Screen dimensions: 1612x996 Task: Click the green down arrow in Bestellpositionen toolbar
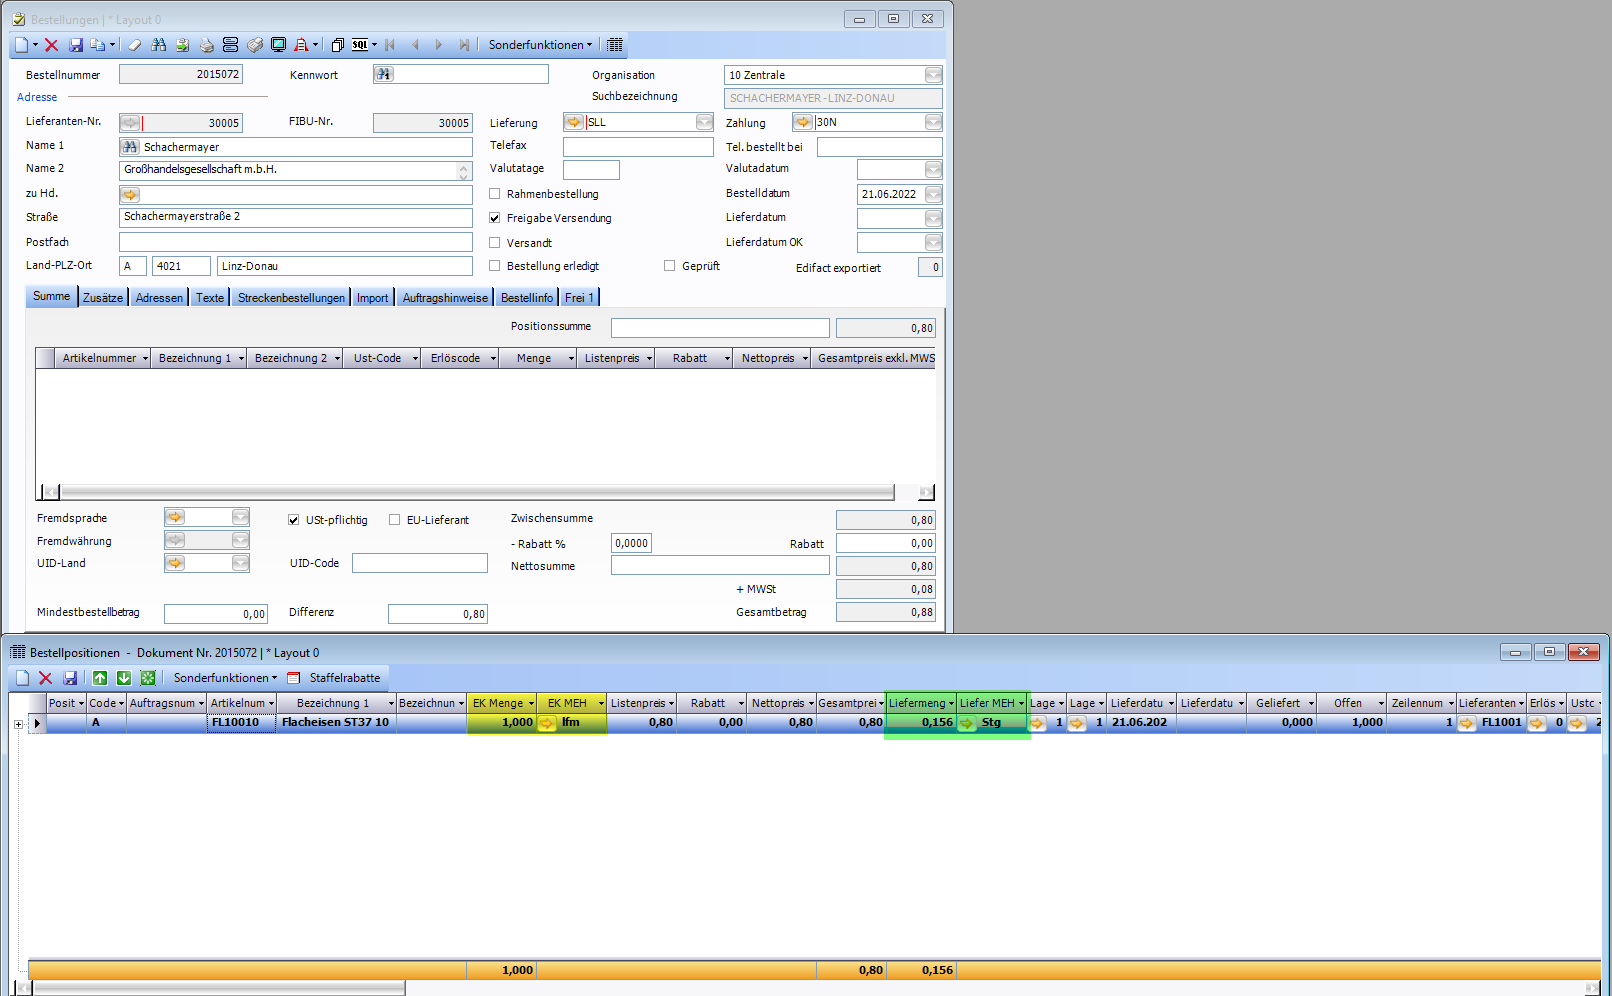[124, 678]
